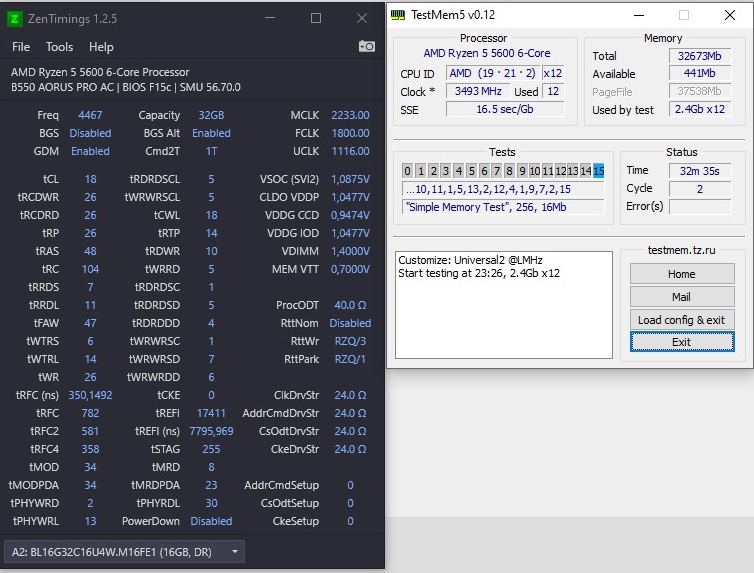The width and height of the screenshot is (754, 573).
Task: Close the TestMem5 window
Action: pos(729,15)
